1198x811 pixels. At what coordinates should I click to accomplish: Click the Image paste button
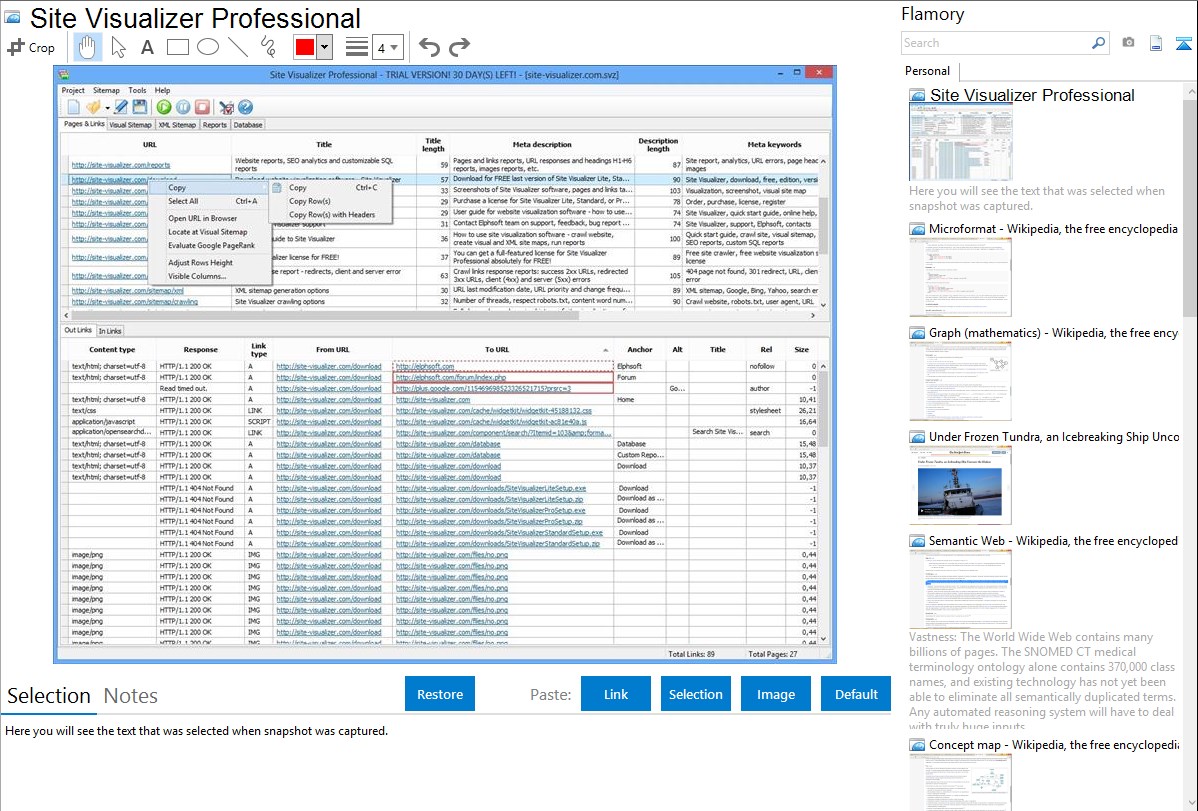click(x=775, y=694)
